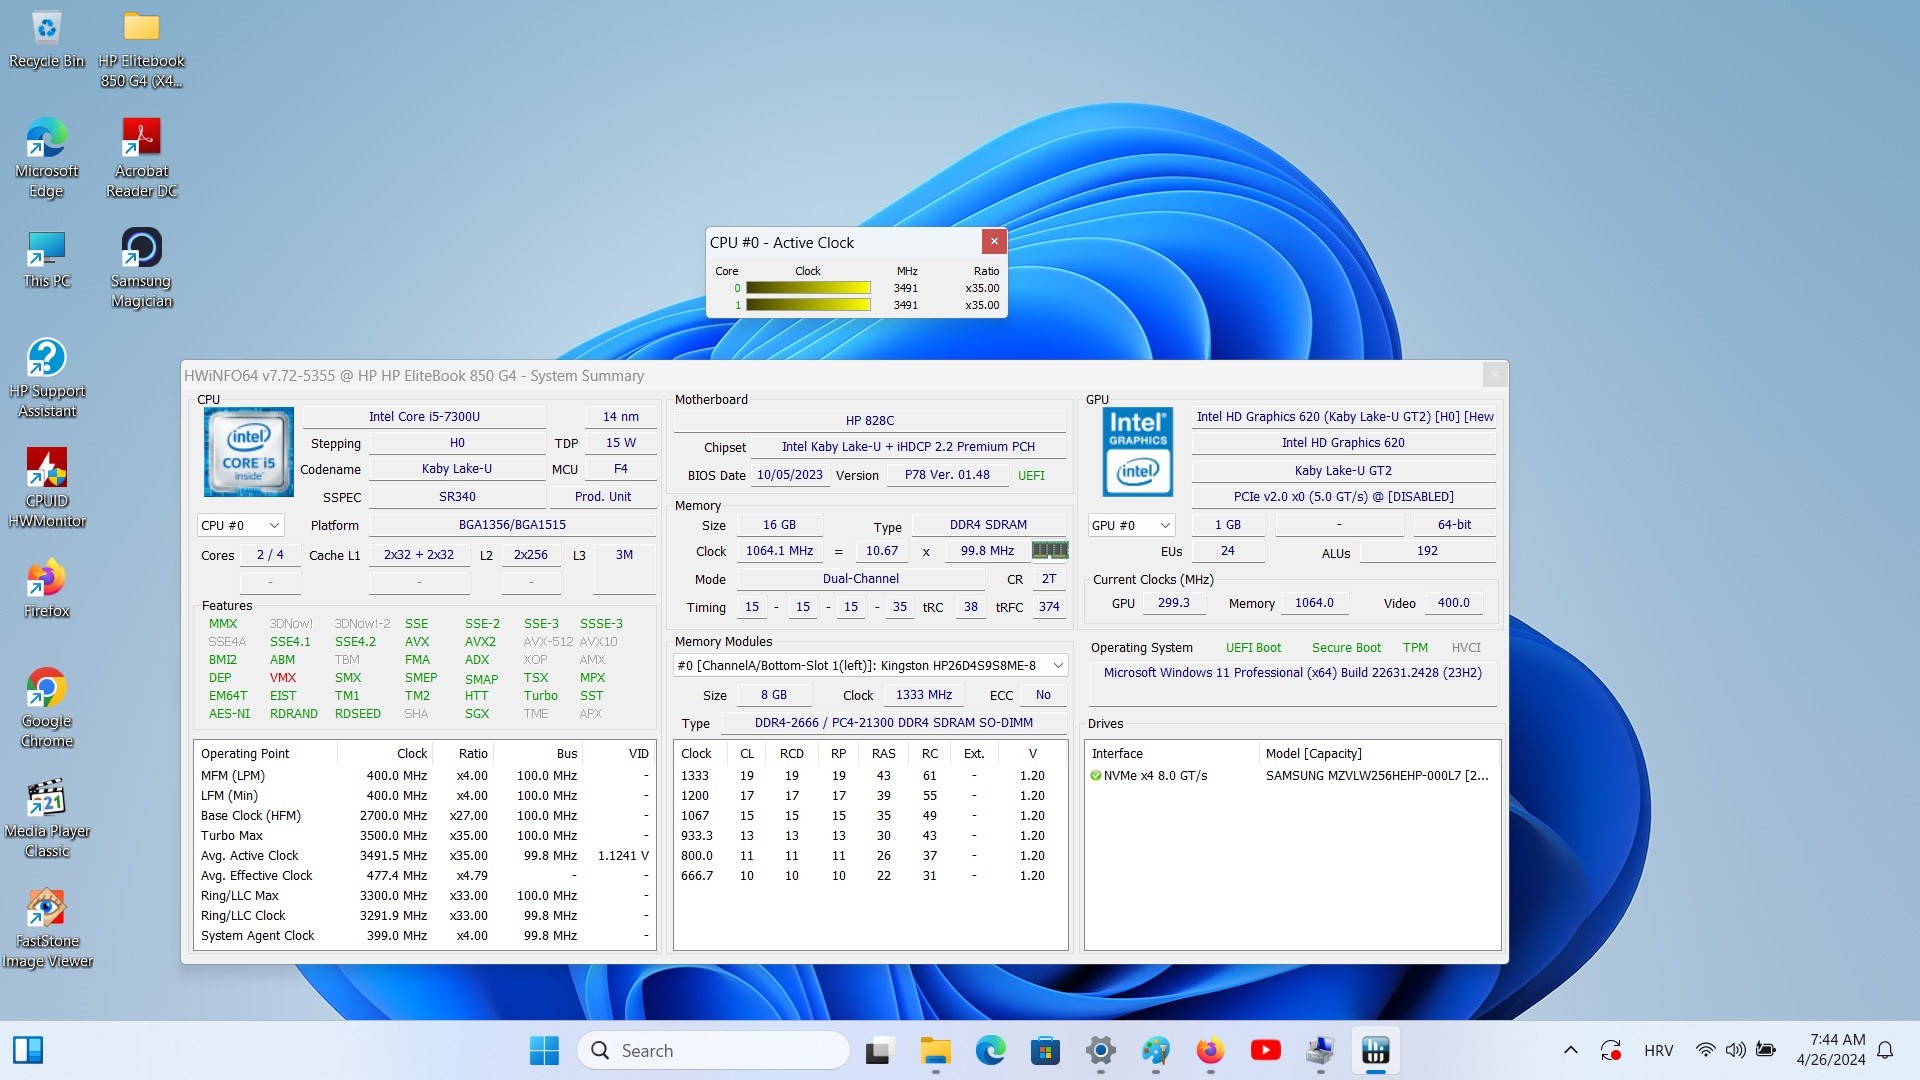Click the Prod. Unit field
Screen dimensions: 1920x1080
tap(603, 497)
